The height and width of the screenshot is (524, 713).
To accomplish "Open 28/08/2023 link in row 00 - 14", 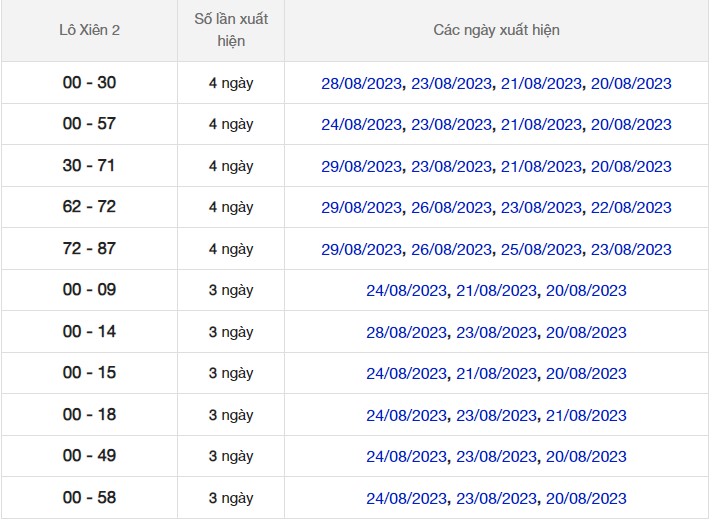I will (x=406, y=332).
